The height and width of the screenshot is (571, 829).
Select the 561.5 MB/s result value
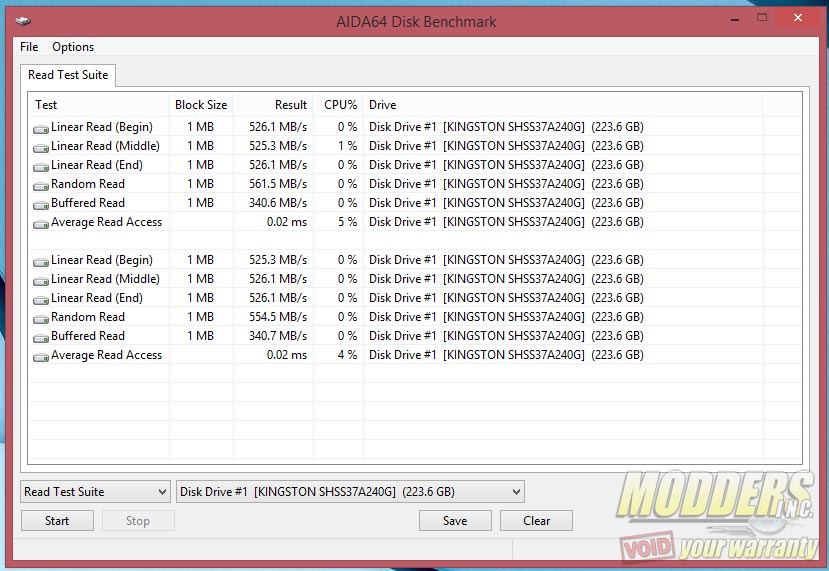pos(278,184)
